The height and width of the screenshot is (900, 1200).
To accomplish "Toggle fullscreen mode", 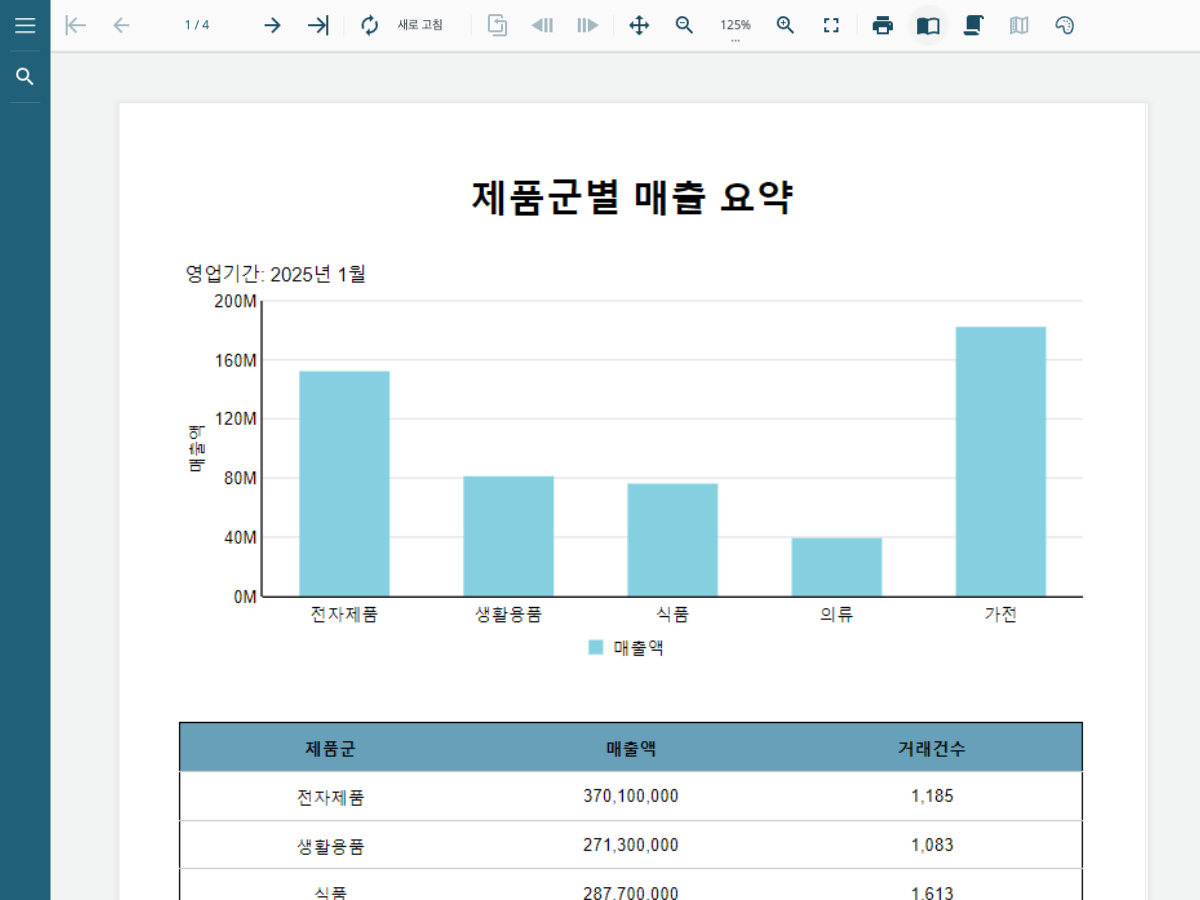I will pos(831,25).
